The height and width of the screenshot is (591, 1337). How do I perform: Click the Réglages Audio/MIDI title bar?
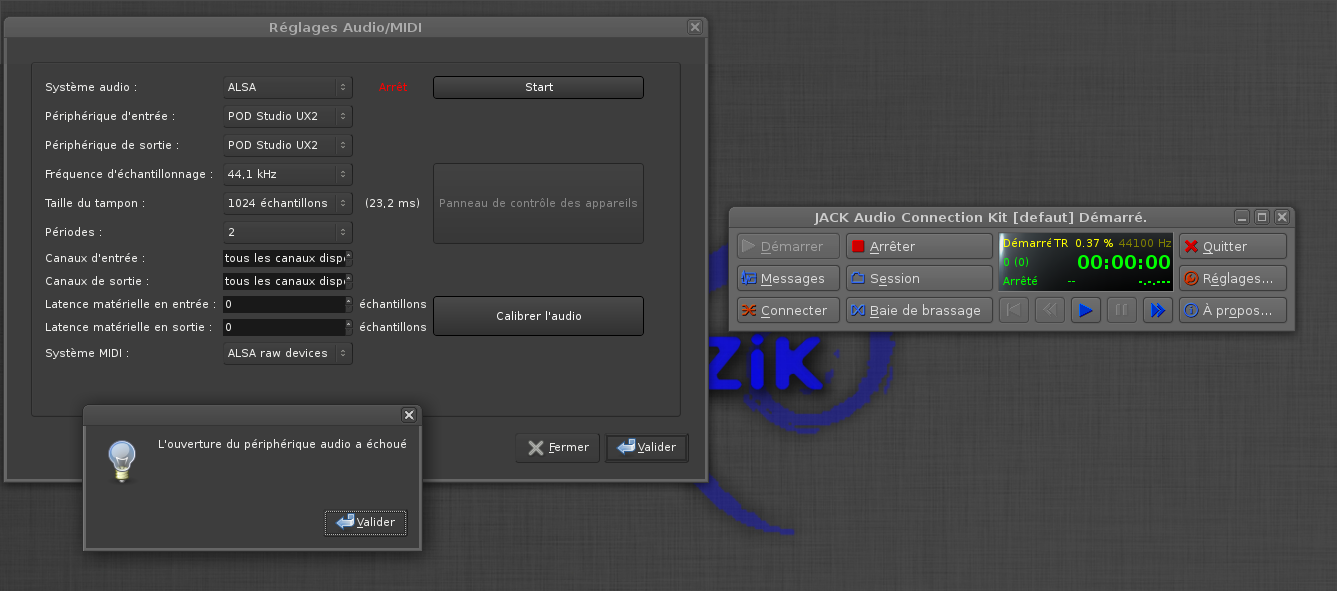coord(346,27)
